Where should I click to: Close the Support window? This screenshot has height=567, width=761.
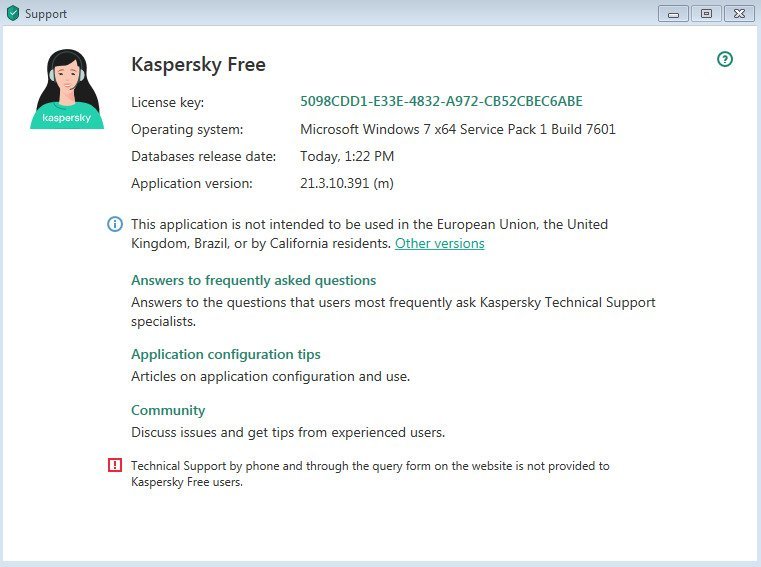(739, 13)
